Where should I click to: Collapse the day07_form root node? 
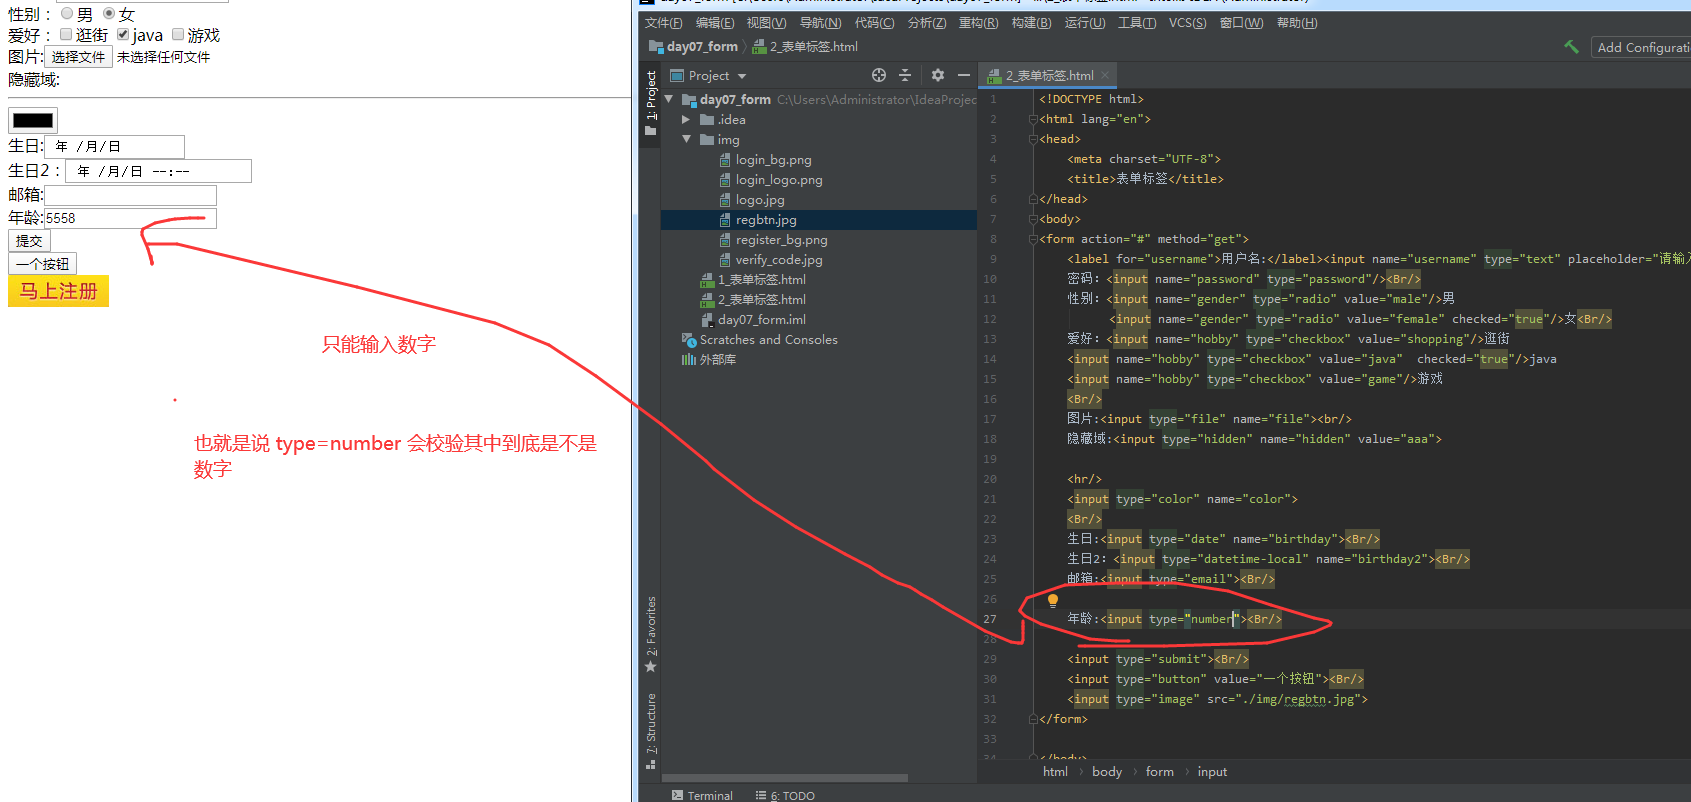point(669,100)
